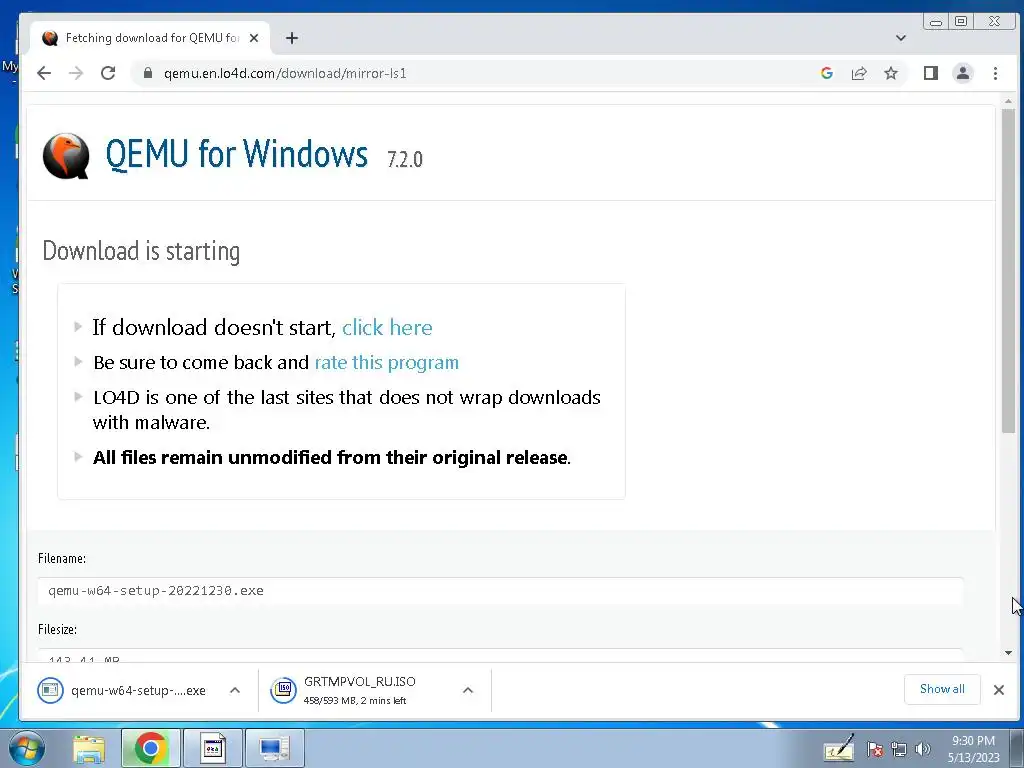Viewport: 1024px width, 768px height.
Task: Click the 'Filesize:' label
Action: point(57,630)
